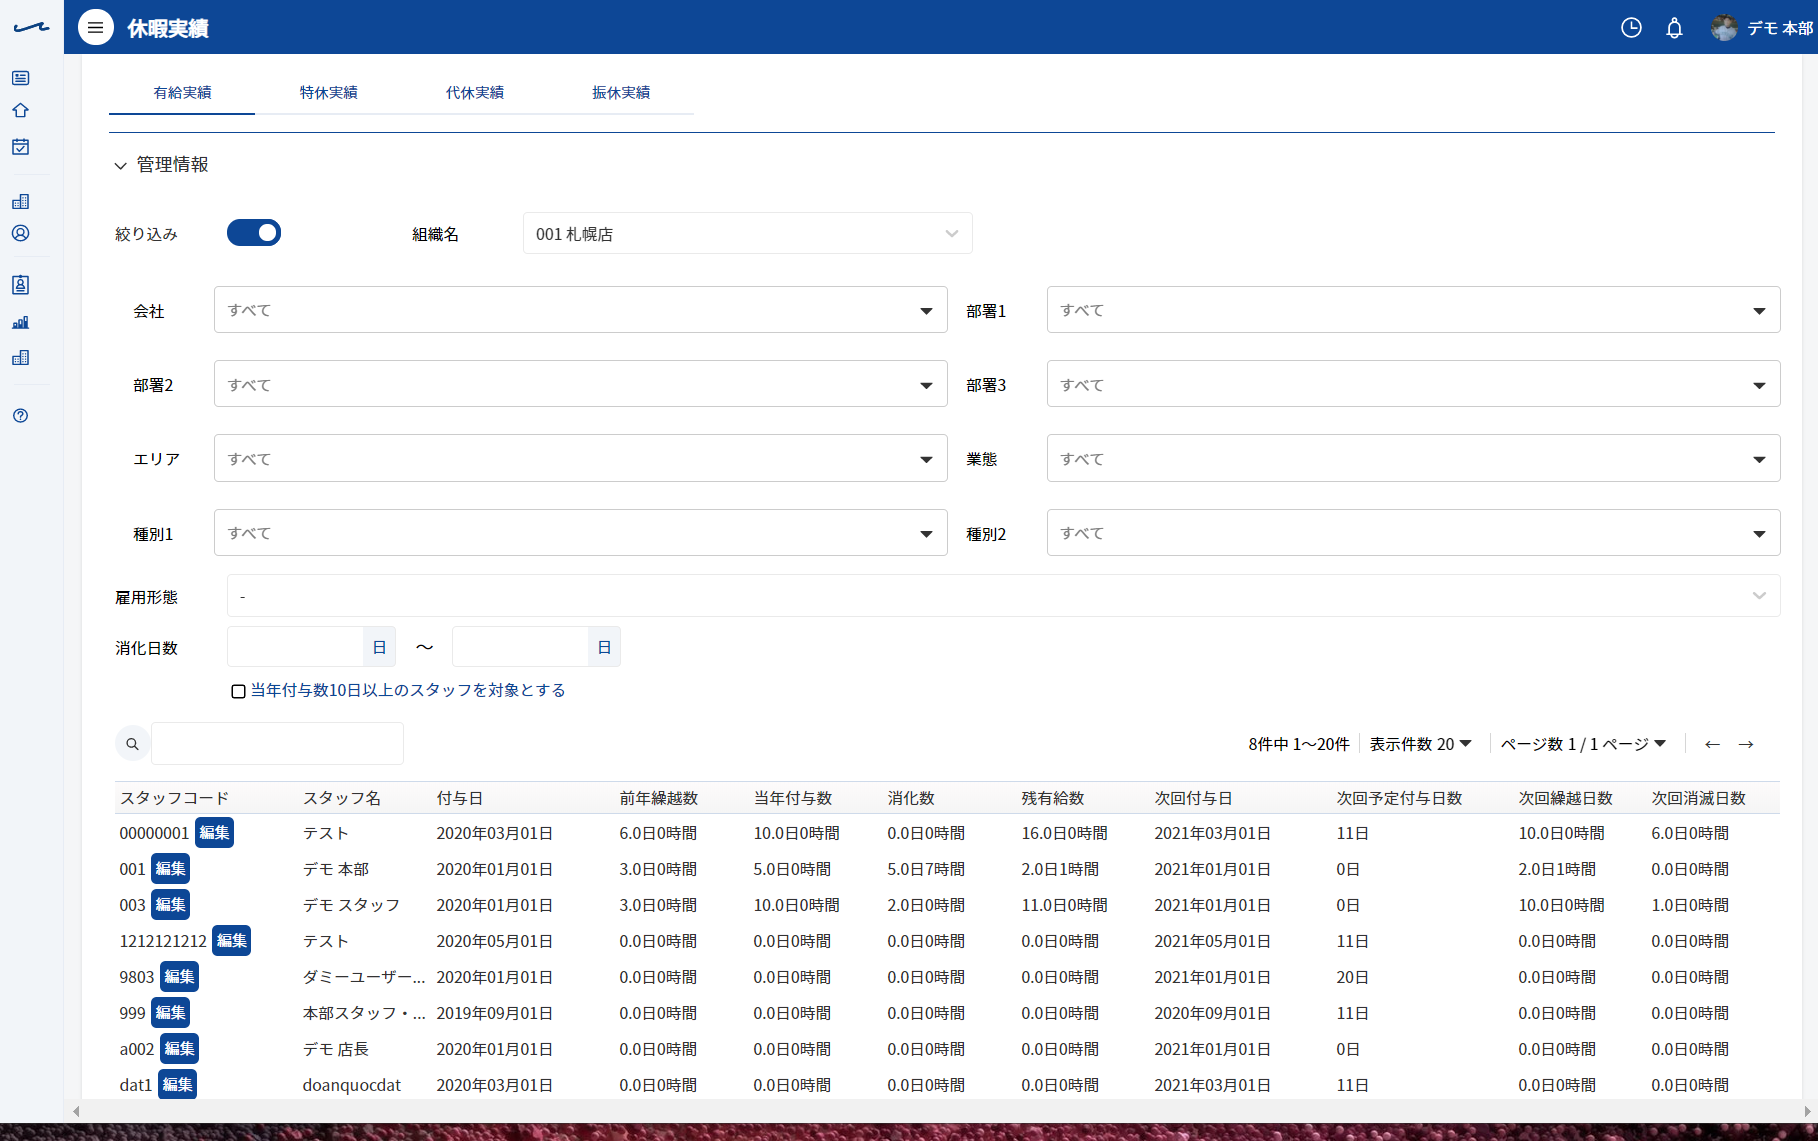
Task: Click horizontal scrollbar left arrow
Action: (x=76, y=1111)
